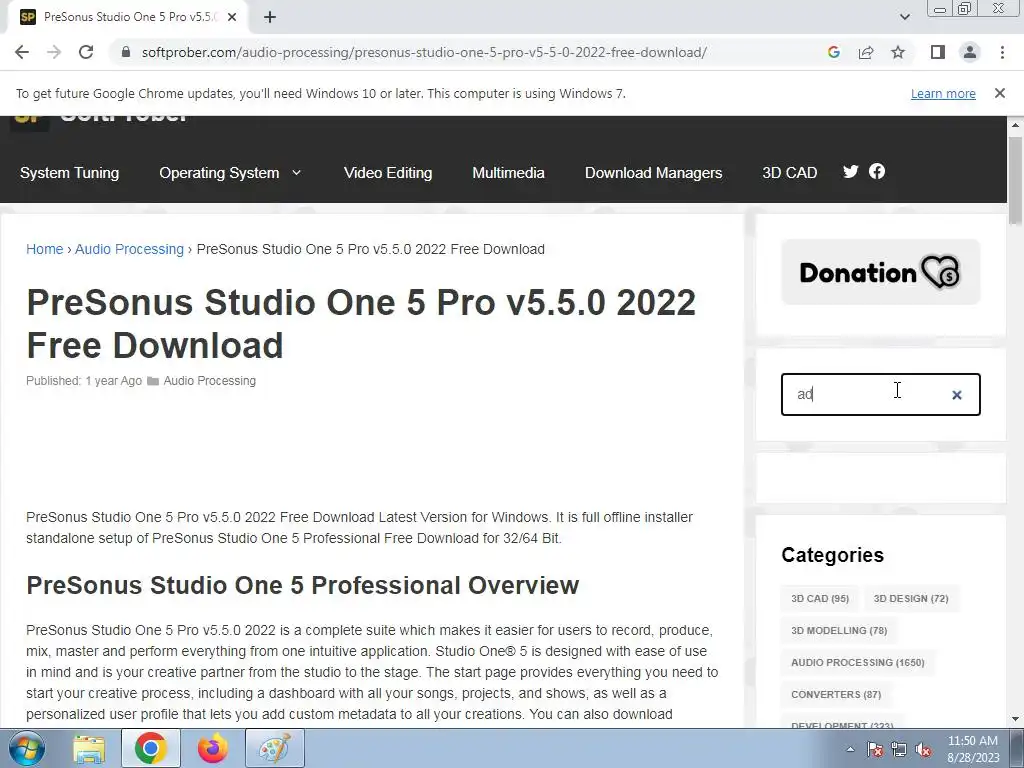Visit the site's Twitter page
1024x768 pixels.
[850, 171]
